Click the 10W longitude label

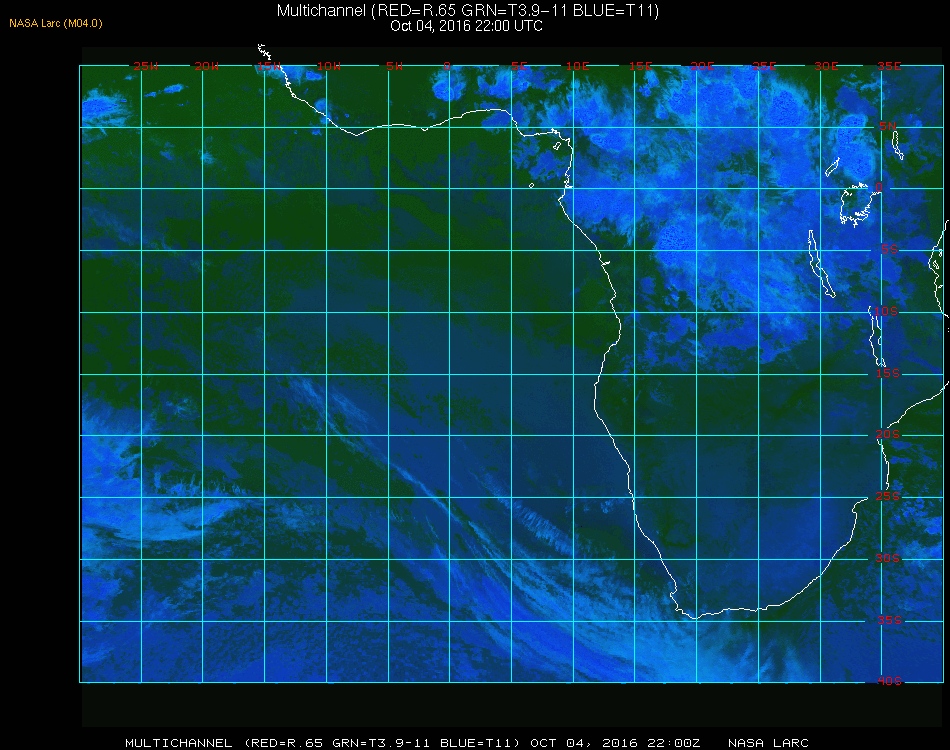coord(329,66)
